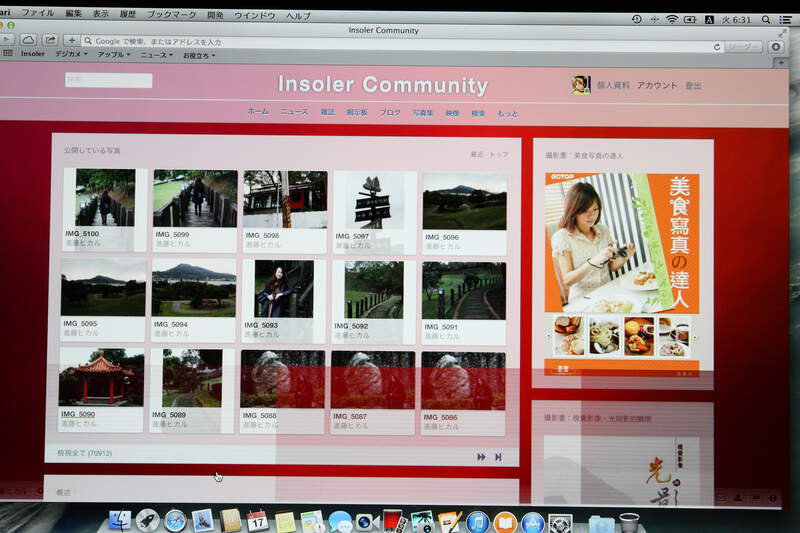This screenshot has height=533, width=800.
Task: Open Safari compass icon in Dock
Action: pos(175,520)
